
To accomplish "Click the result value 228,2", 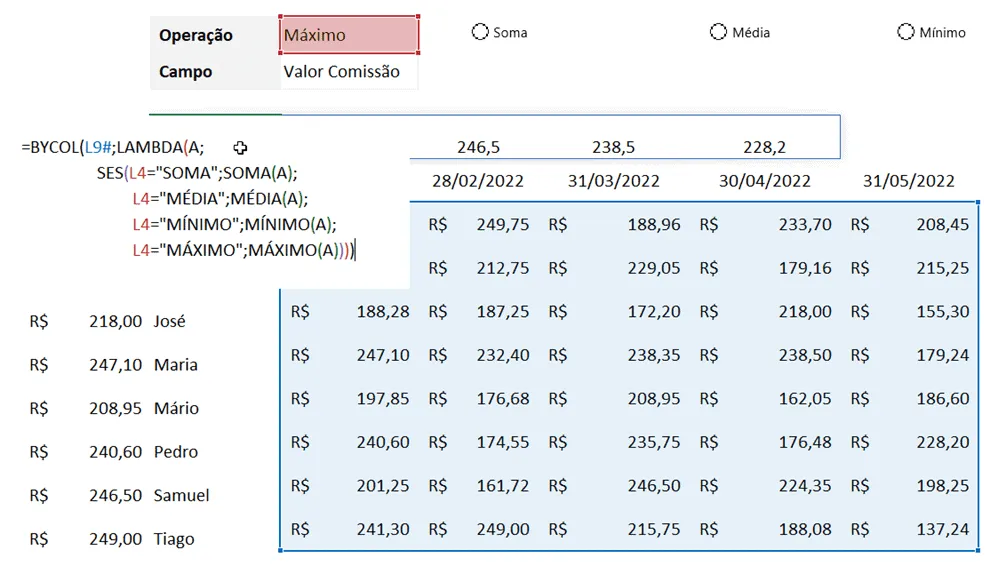I will tap(765, 147).
